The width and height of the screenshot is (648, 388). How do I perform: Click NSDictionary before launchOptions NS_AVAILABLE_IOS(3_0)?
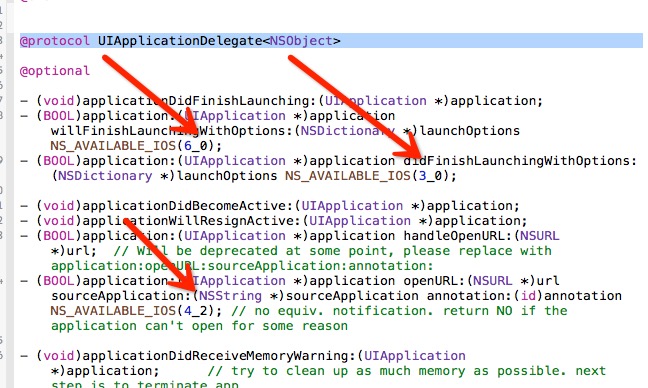pos(105,176)
